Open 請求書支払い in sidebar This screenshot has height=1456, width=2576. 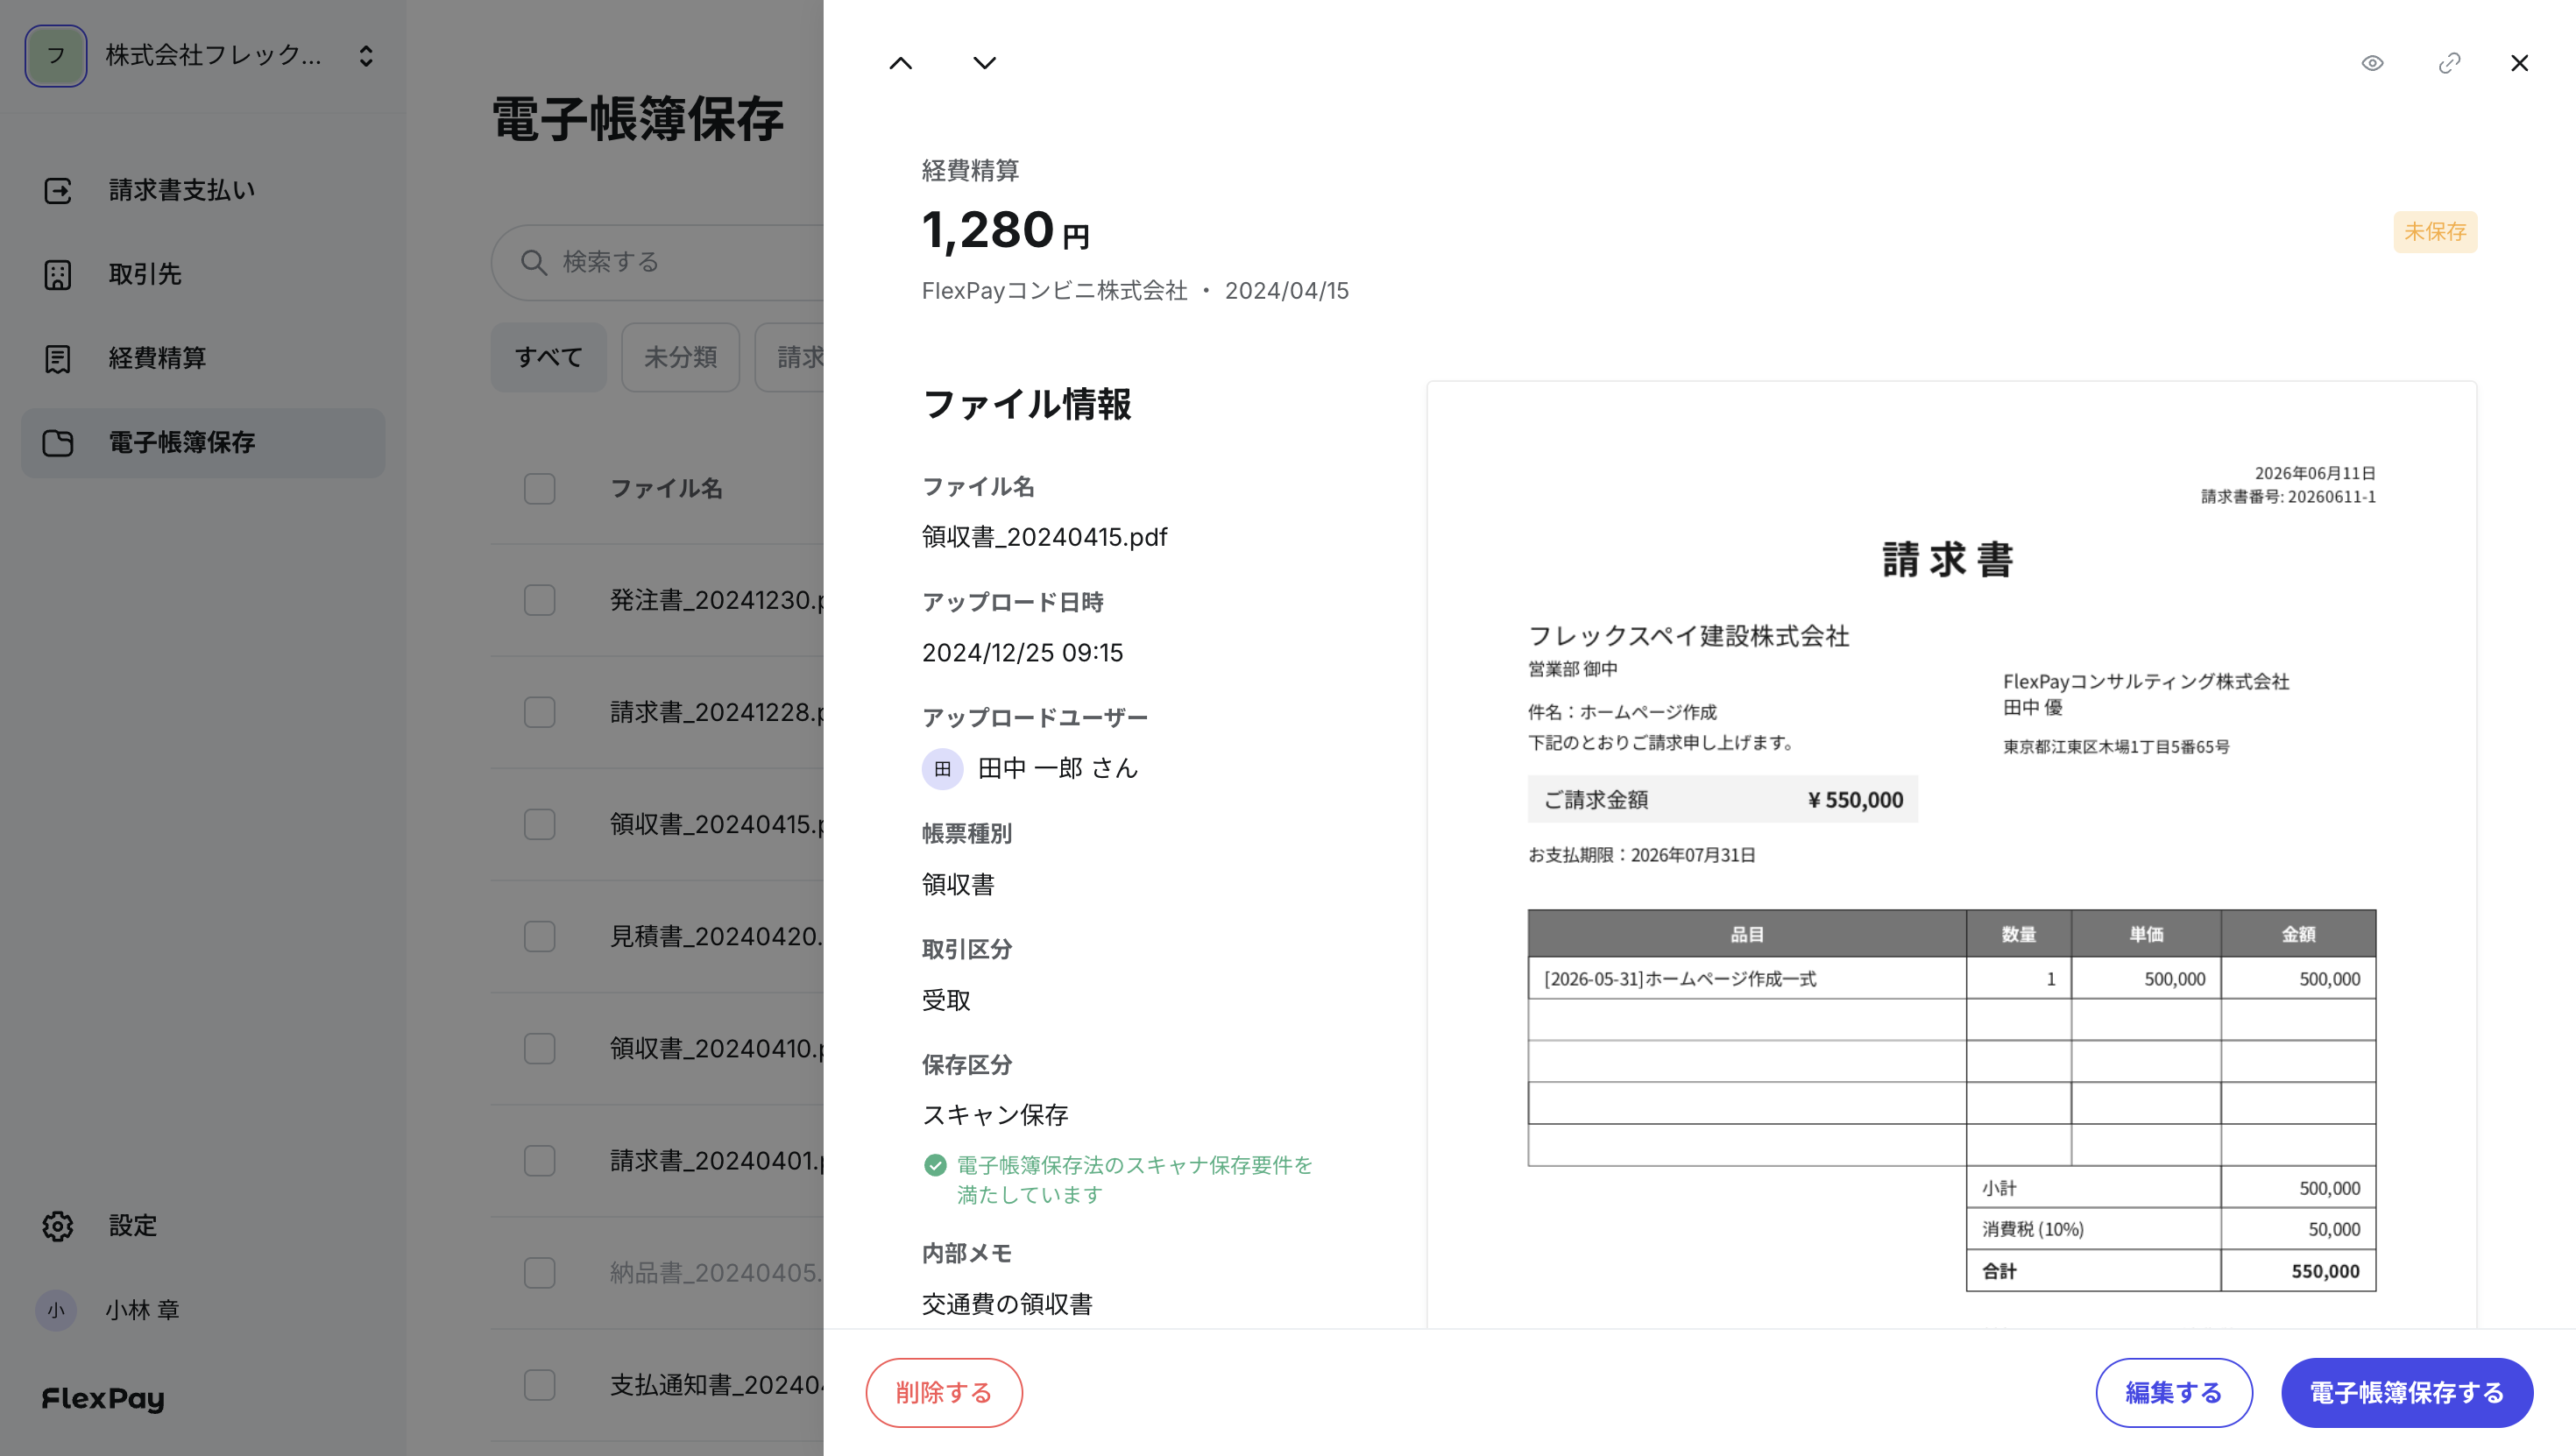[203, 190]
